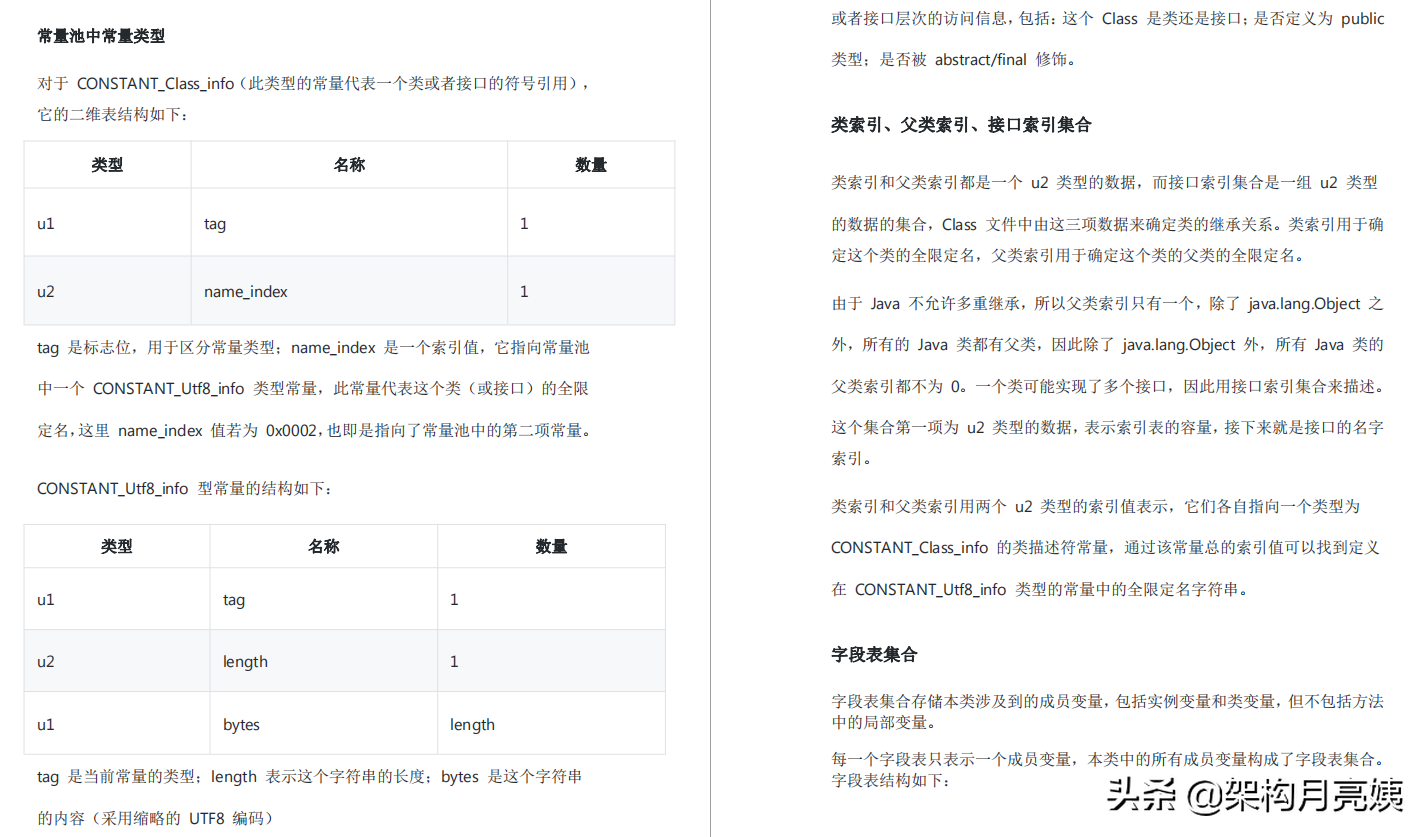Click quantity 1 in the name_index row
Image resolution: width=1428 pixels, height=837 pixels.
tap(524, 292)
